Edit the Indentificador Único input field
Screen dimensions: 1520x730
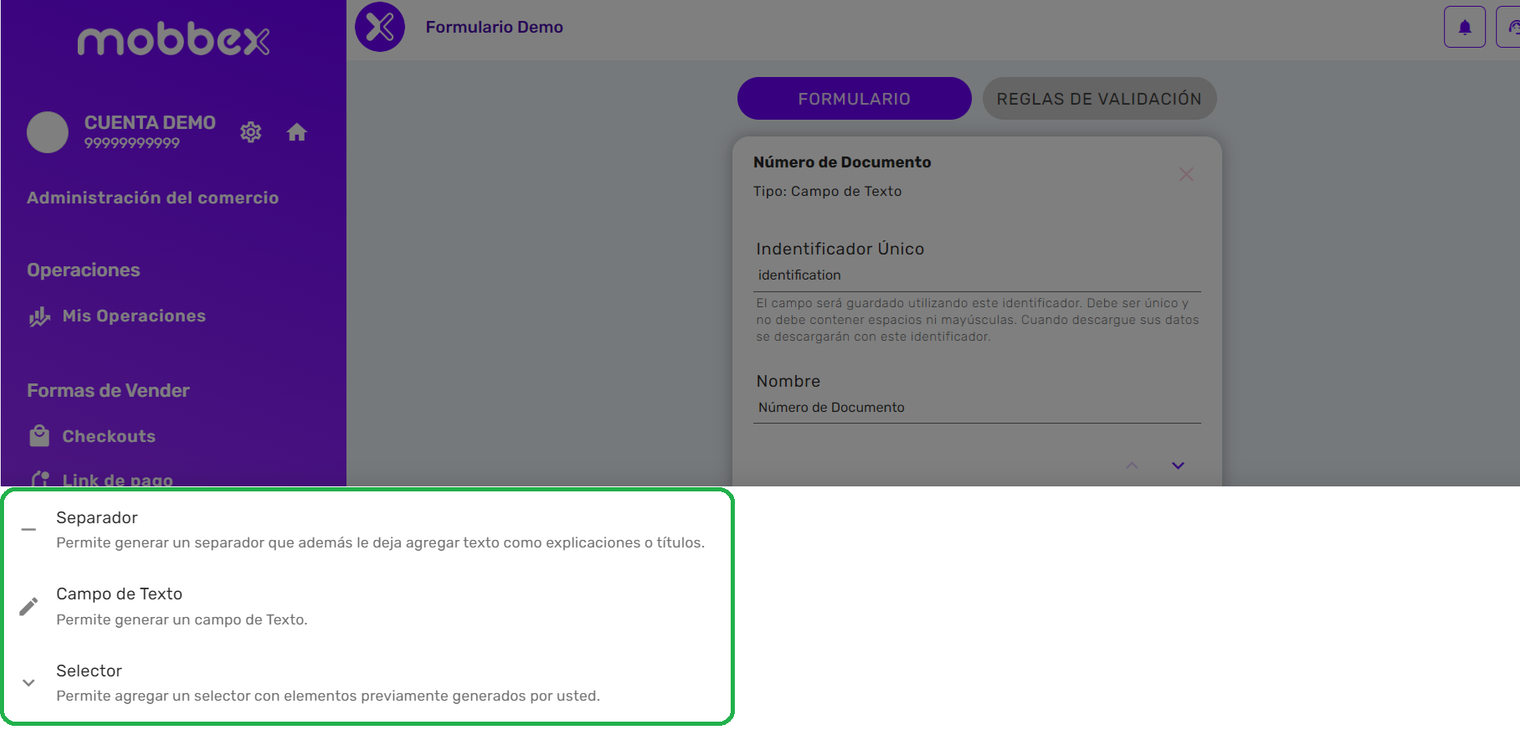tap(977, 274)
